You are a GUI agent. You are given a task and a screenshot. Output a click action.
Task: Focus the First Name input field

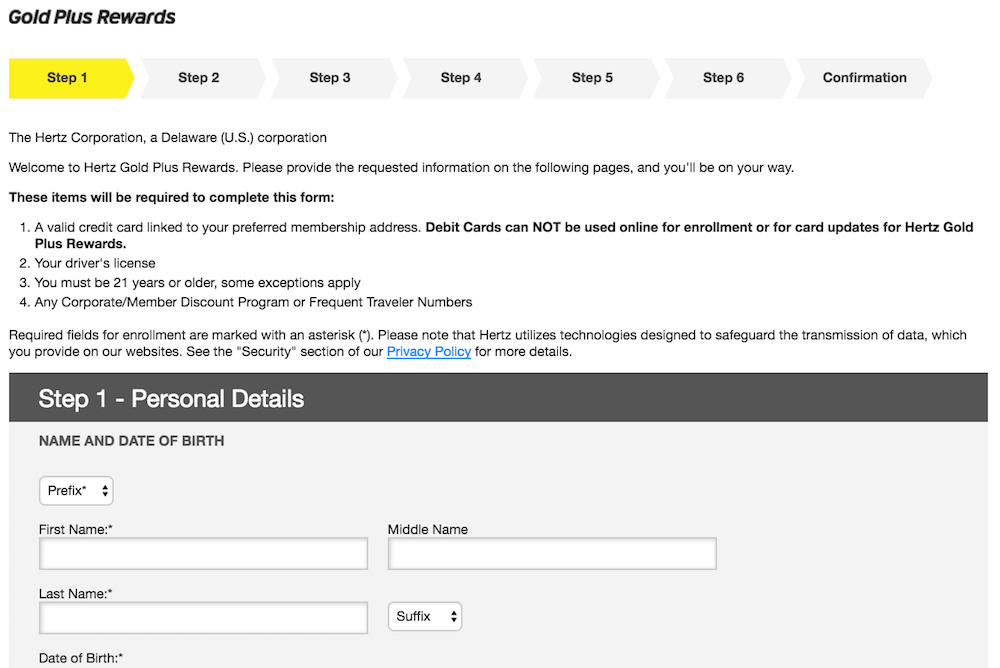pos(203,553)
